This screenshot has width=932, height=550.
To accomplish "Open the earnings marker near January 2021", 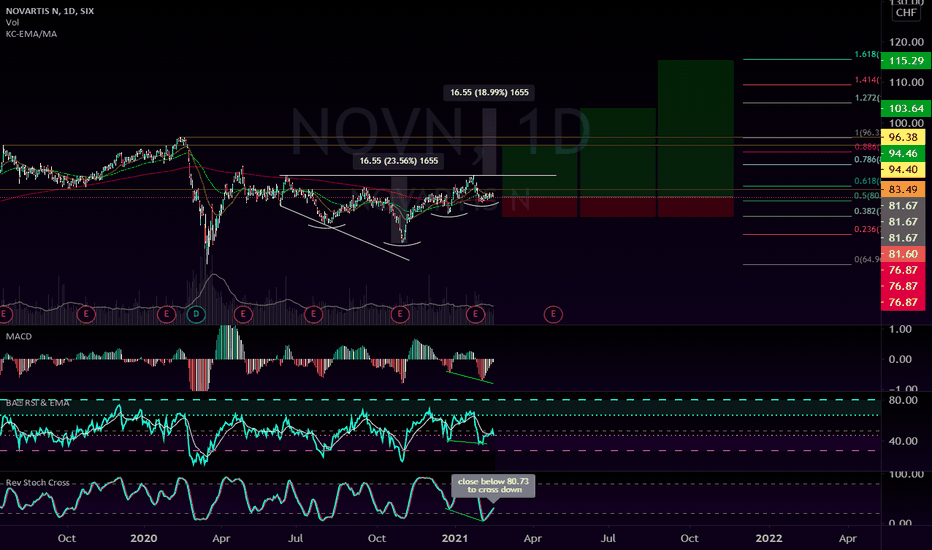I will tap(475, 313).
